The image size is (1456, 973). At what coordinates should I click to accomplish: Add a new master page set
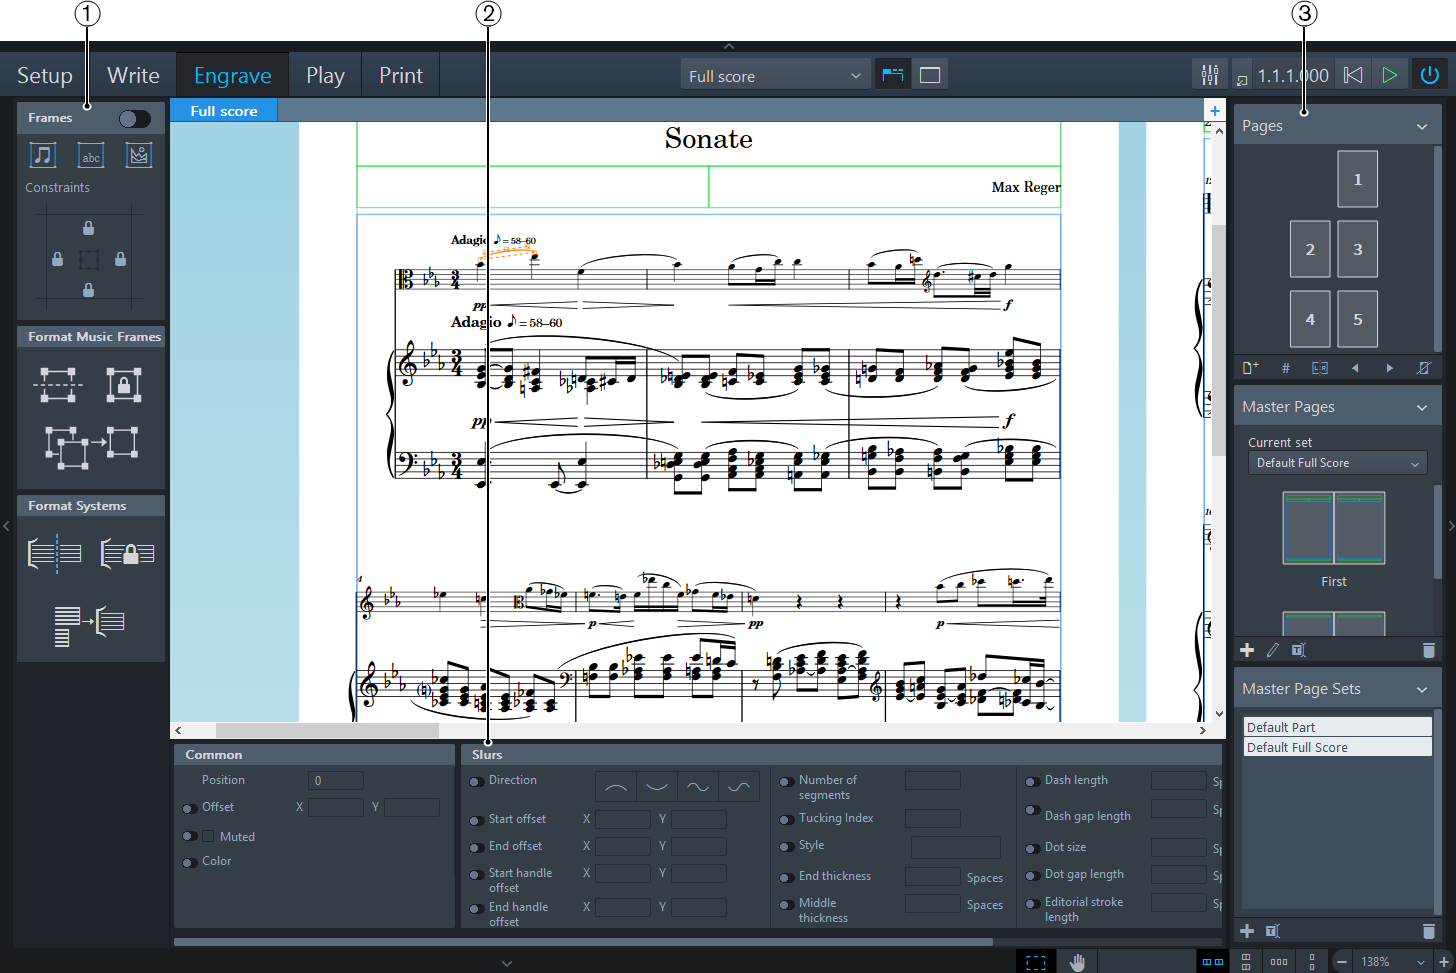pos(1247,931)
